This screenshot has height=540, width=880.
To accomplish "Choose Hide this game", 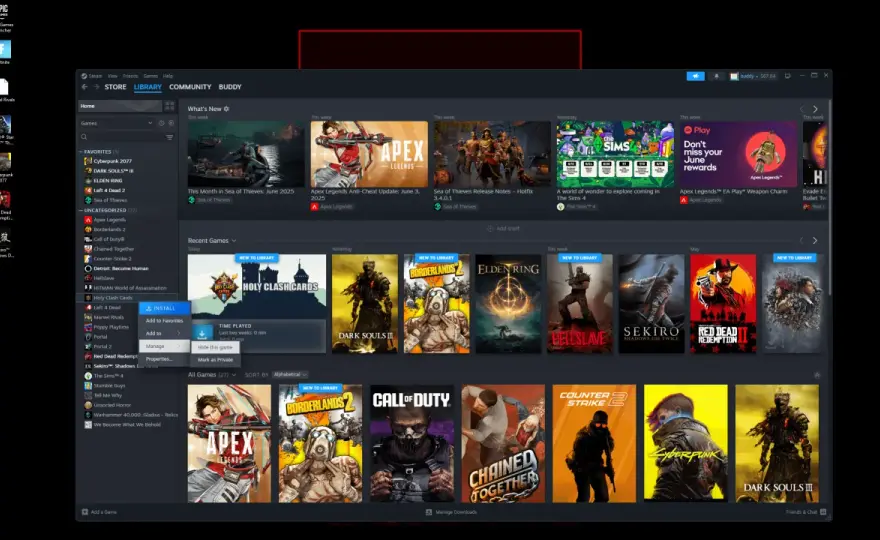I will pos(216,347).
